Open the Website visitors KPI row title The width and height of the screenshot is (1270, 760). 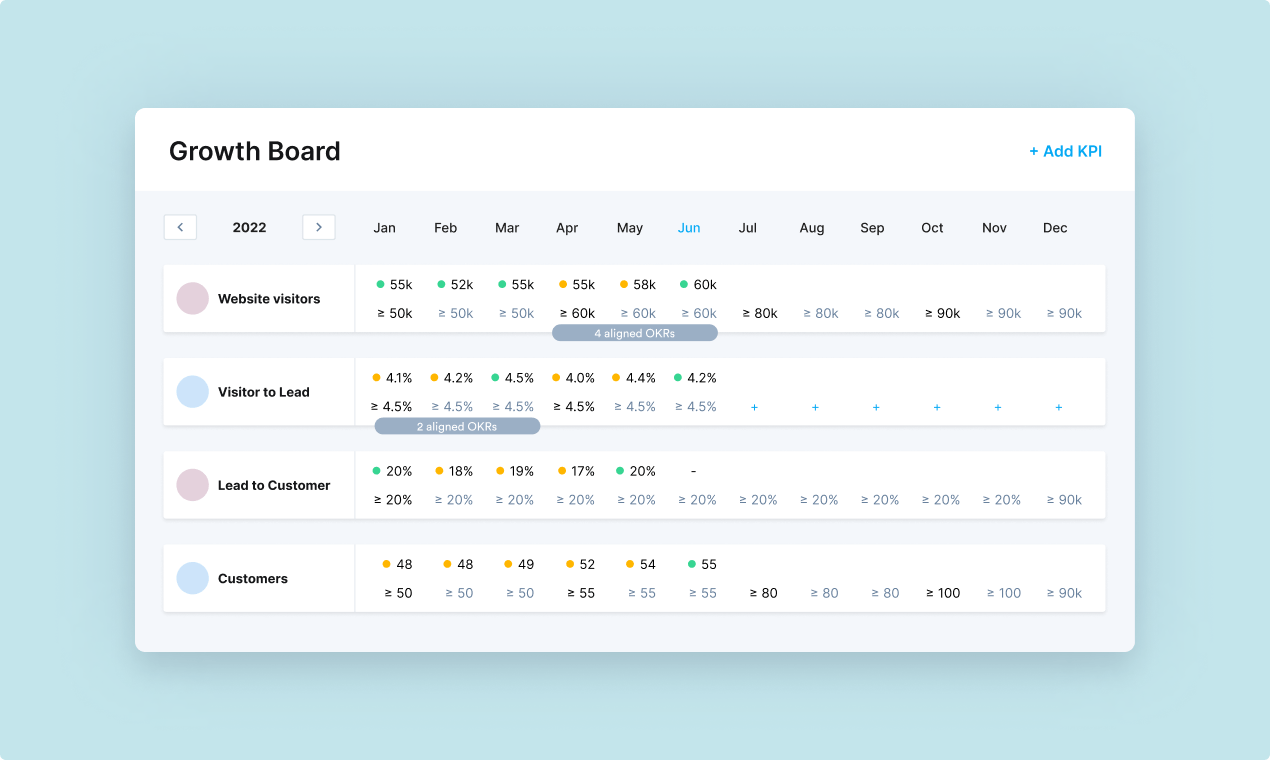[x=269, y=298]
